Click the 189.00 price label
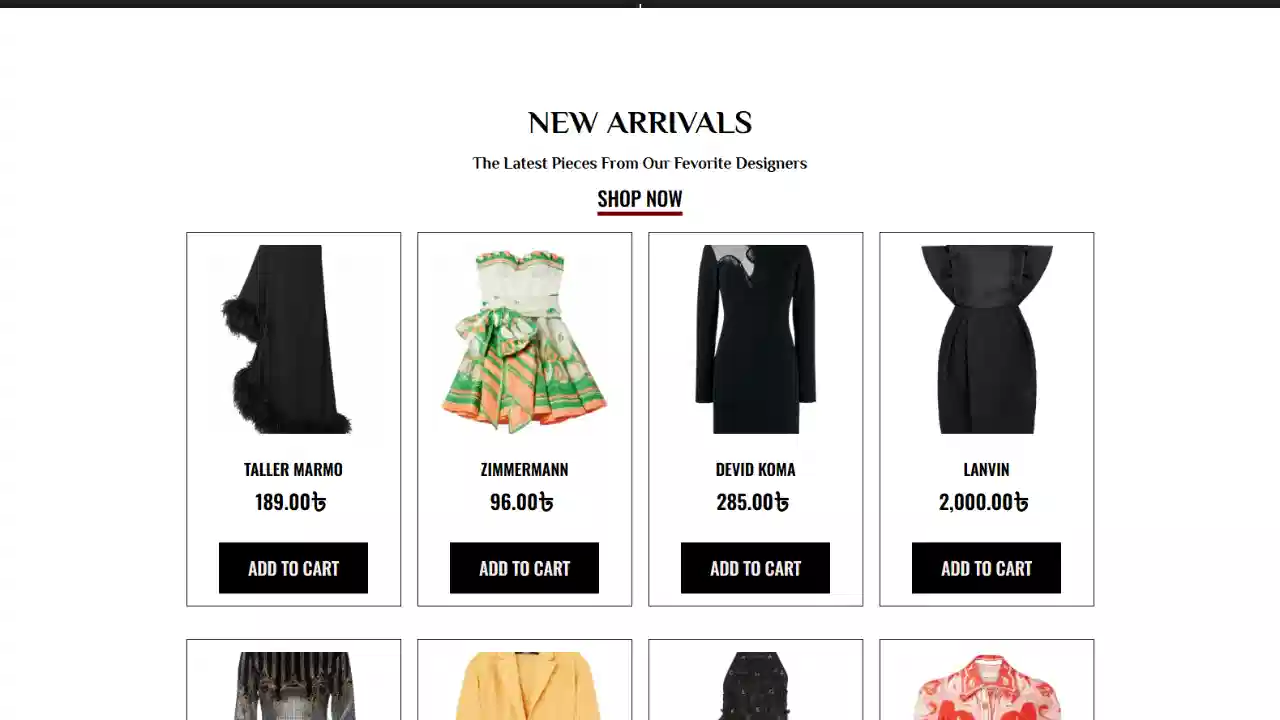Viewport: 1280px width, 720px height. 291,502
